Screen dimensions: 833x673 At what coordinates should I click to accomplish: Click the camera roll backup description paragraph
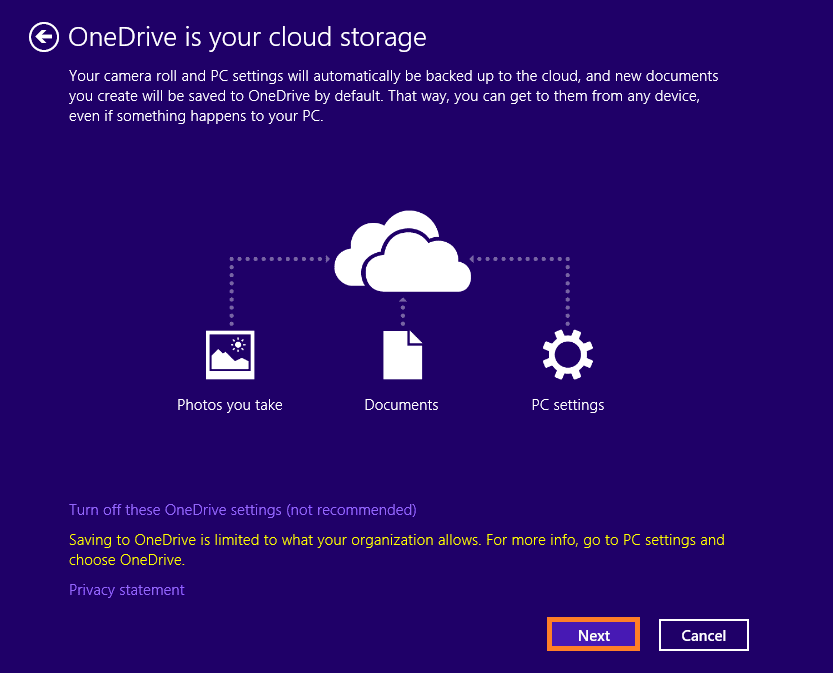pyautogui.click(x=394, y=96)
